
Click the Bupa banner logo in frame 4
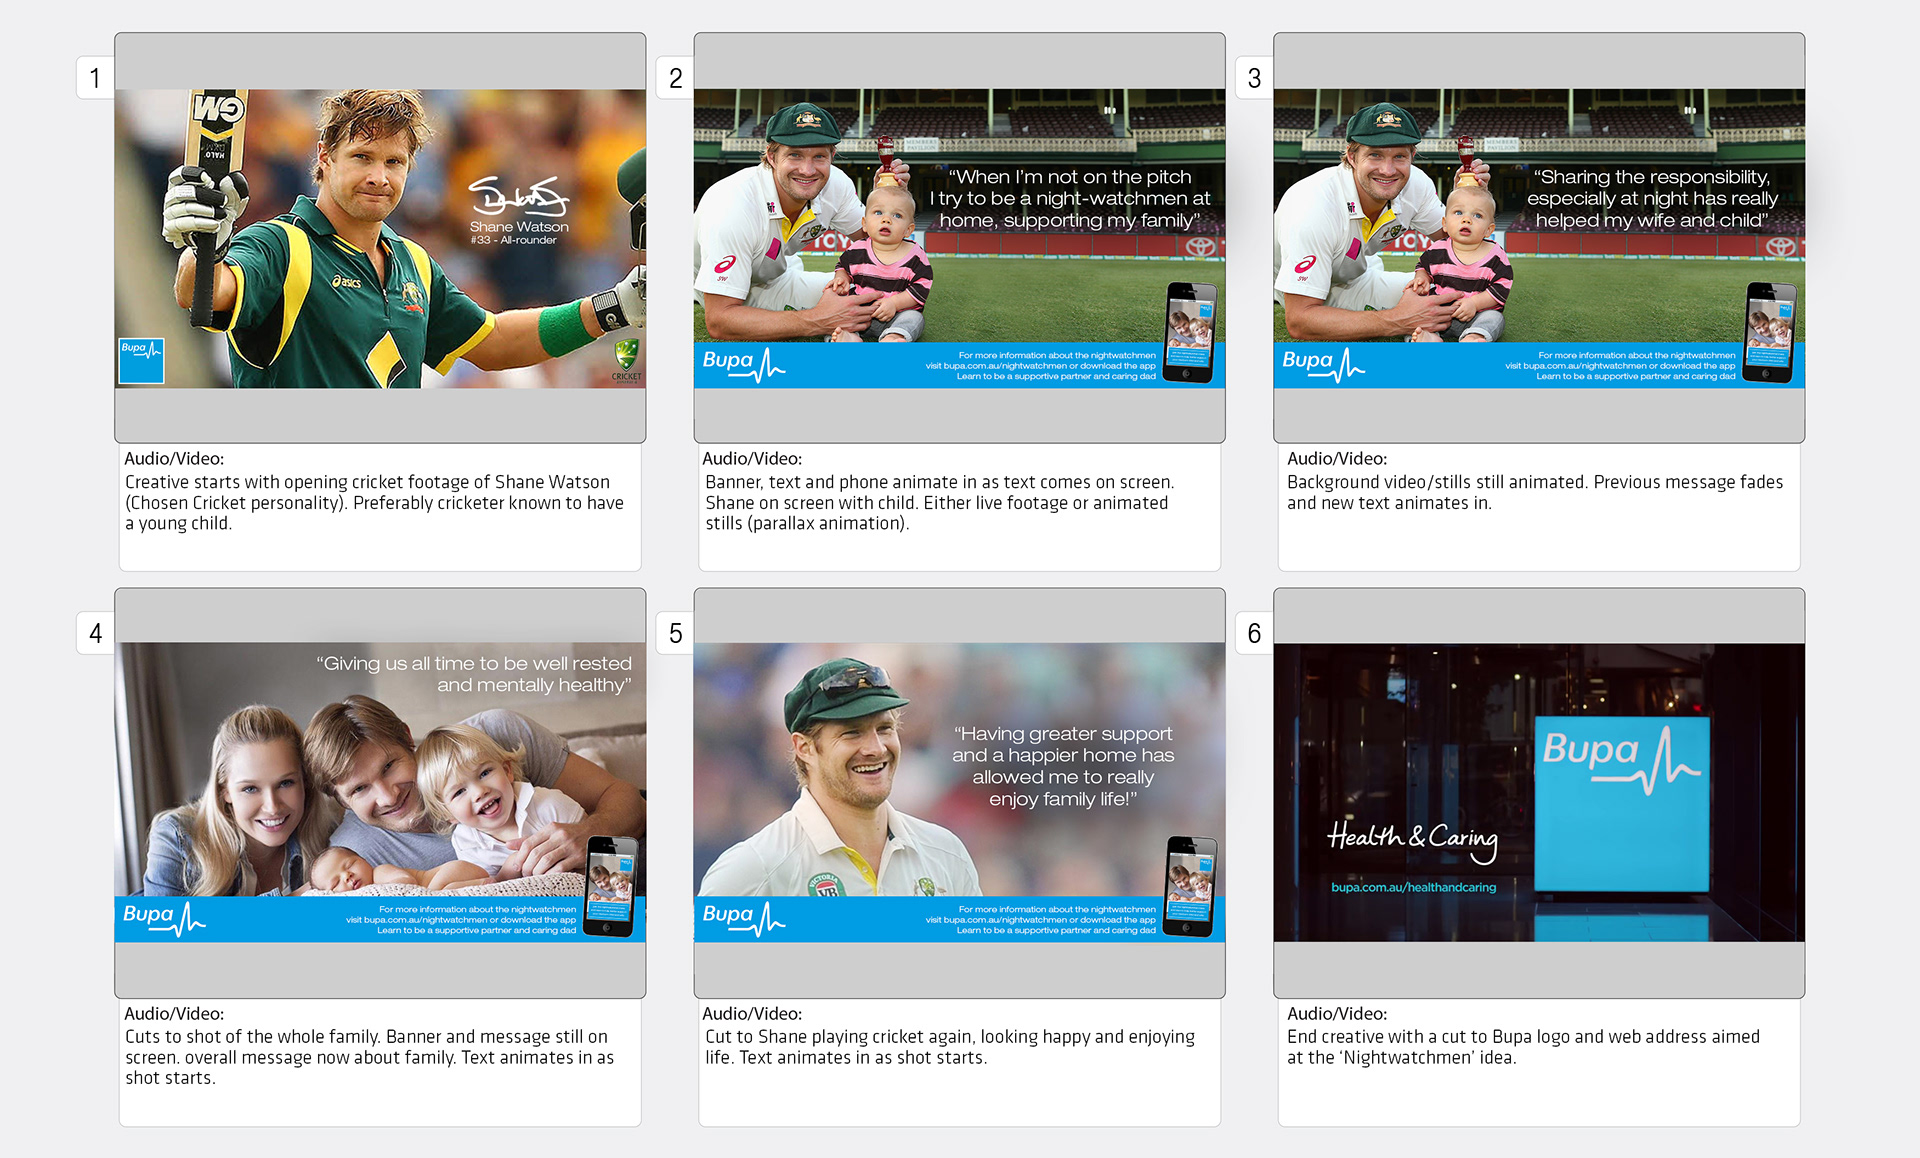164,919
